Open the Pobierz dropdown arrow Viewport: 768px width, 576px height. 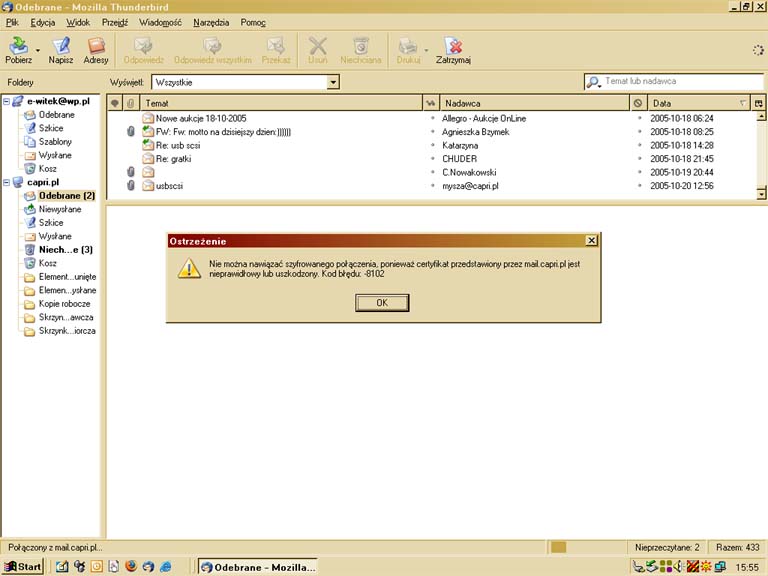pyautogui.click(x=38, y=50)
